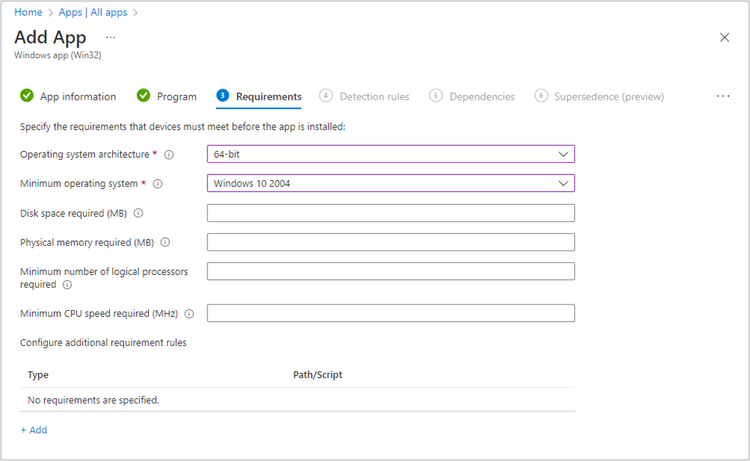Open the Minimum operating system dropdown
This screenshot has width=750, height=461.
coord(390,183)
